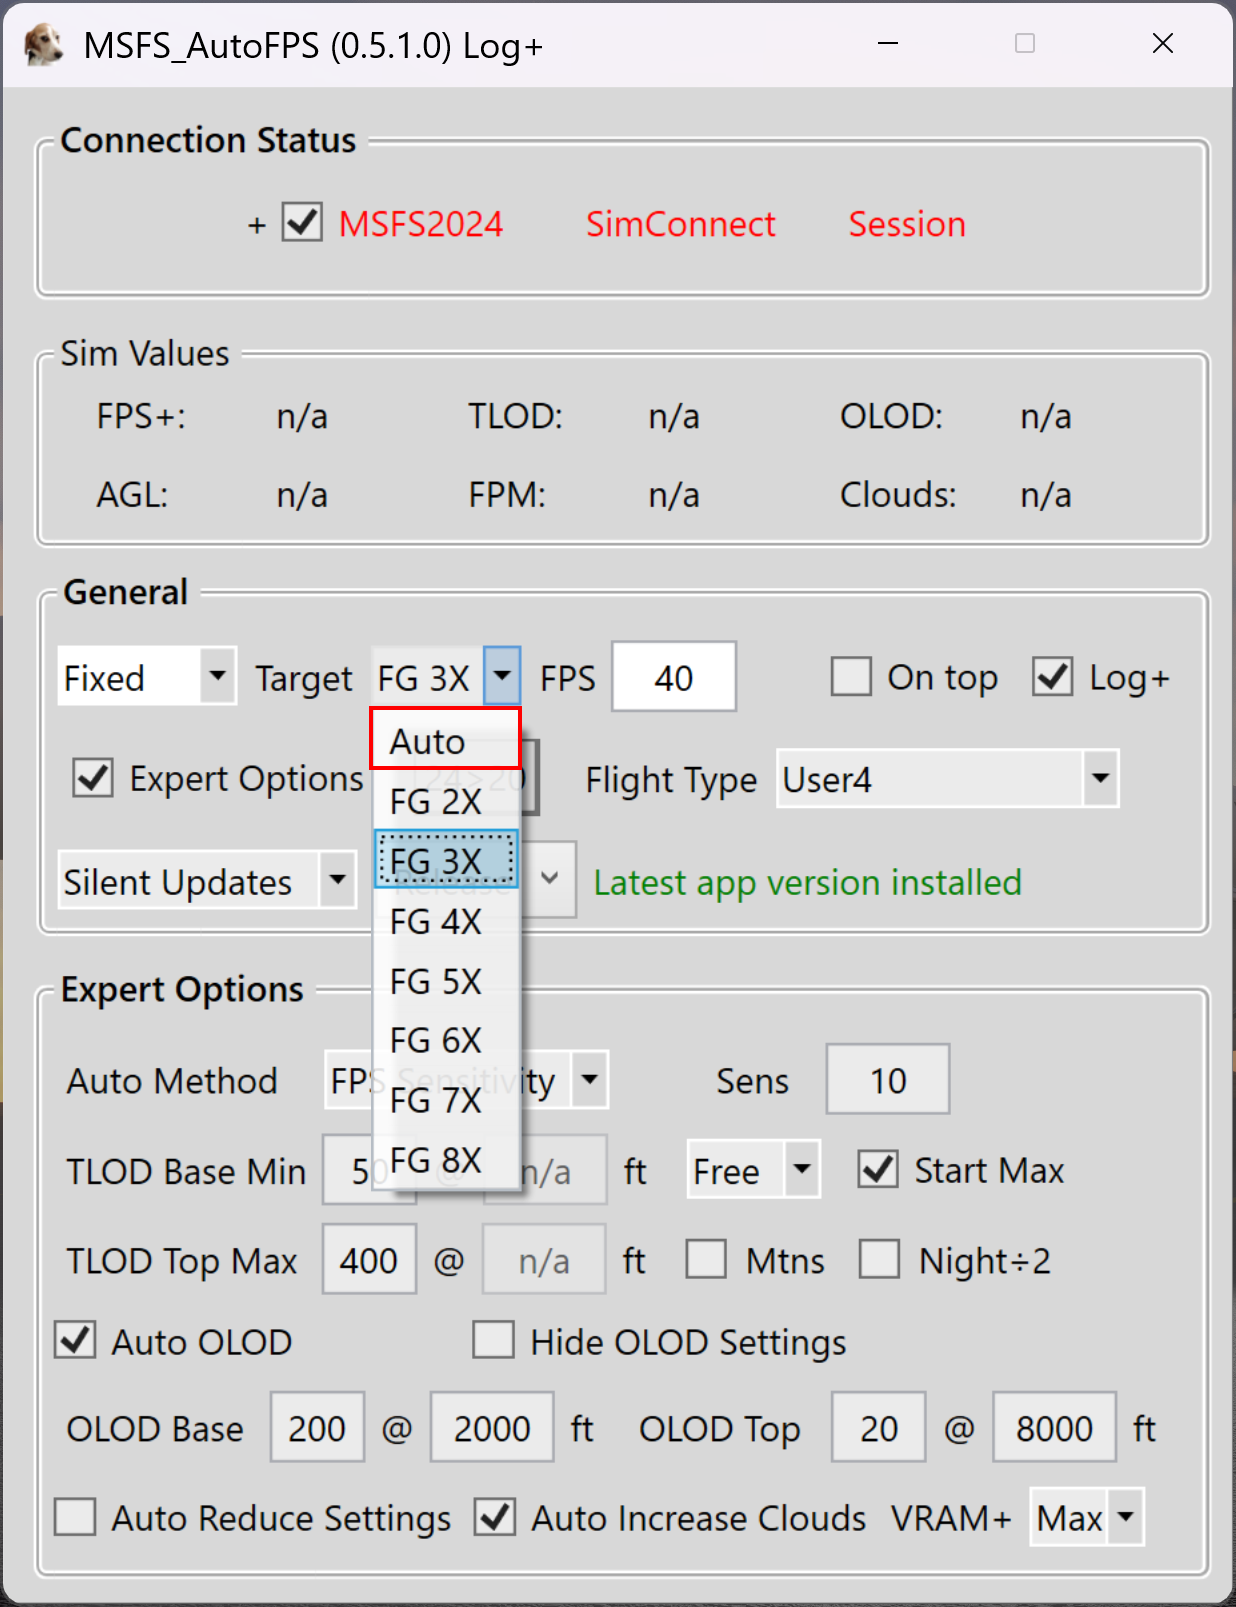This screenshot has width=1236, height=1607.
Task: Open the Flight Type User4 dropdown
Action: [x=948, y=778]
